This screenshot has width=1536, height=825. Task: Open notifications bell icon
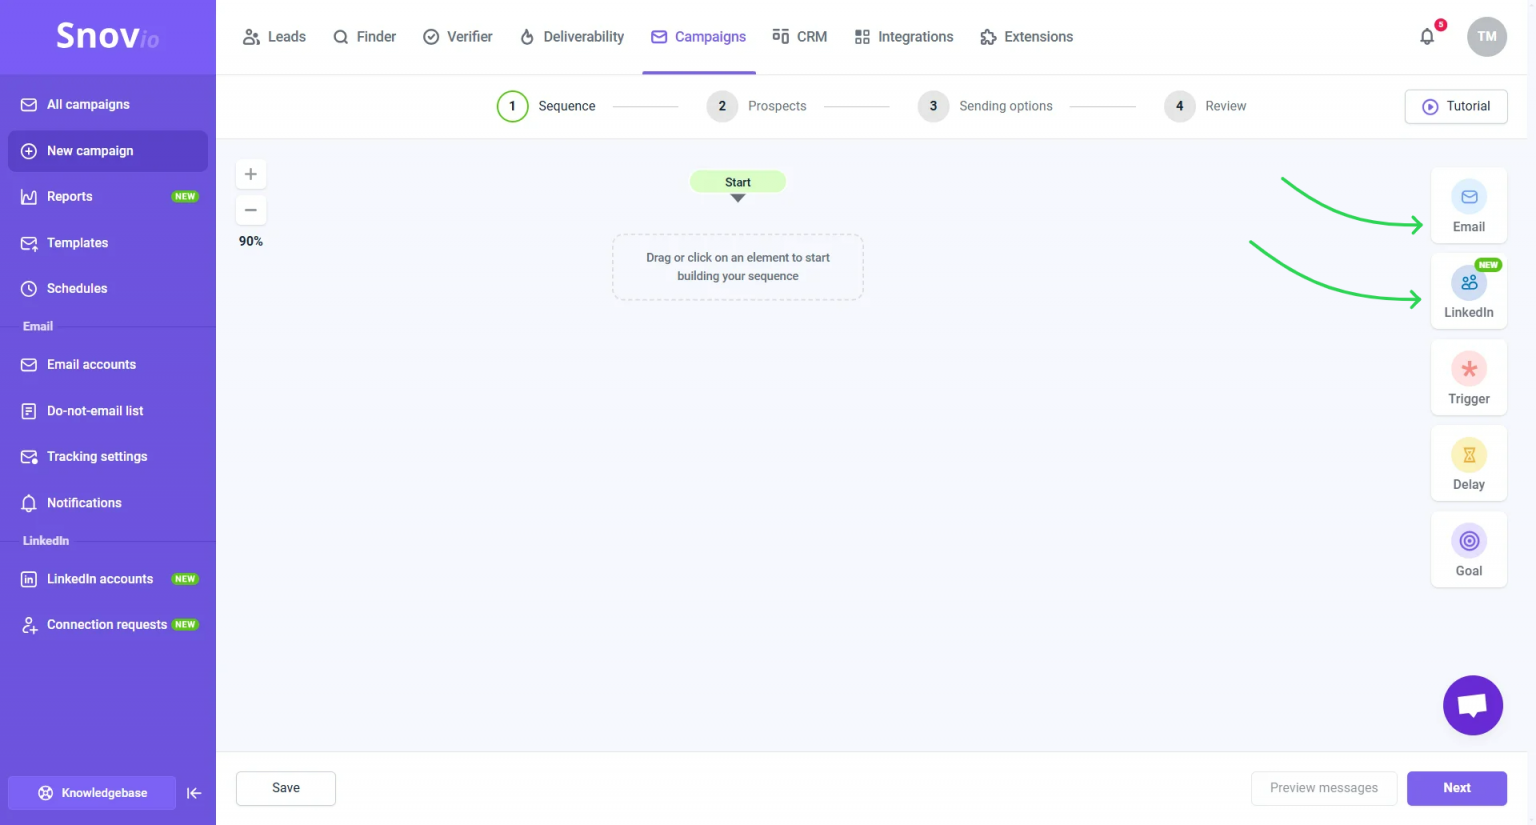[x=1427, y=37]
